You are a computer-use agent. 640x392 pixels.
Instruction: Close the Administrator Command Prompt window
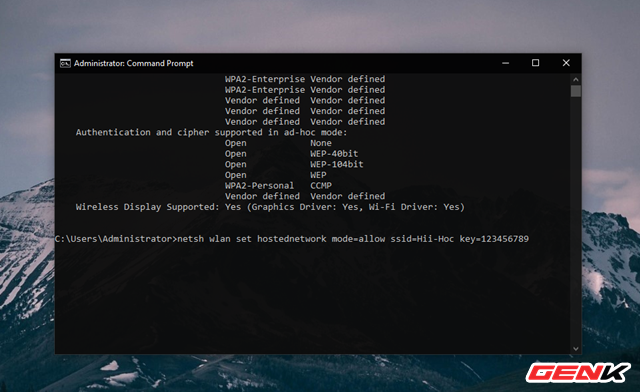(x=566, y=63)
